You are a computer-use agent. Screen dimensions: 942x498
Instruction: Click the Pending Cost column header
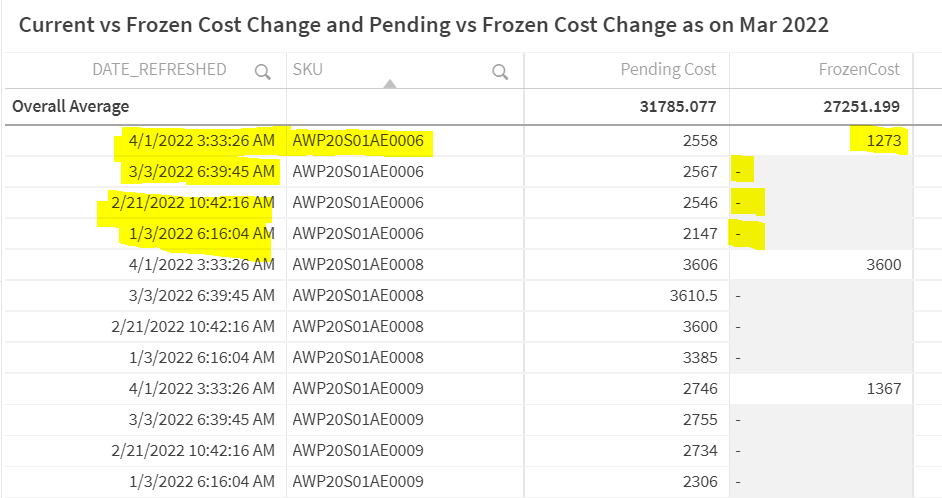668,70
